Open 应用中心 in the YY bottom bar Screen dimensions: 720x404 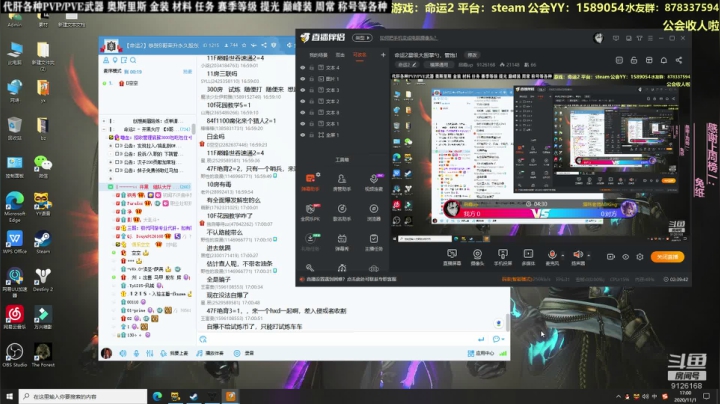481,353
